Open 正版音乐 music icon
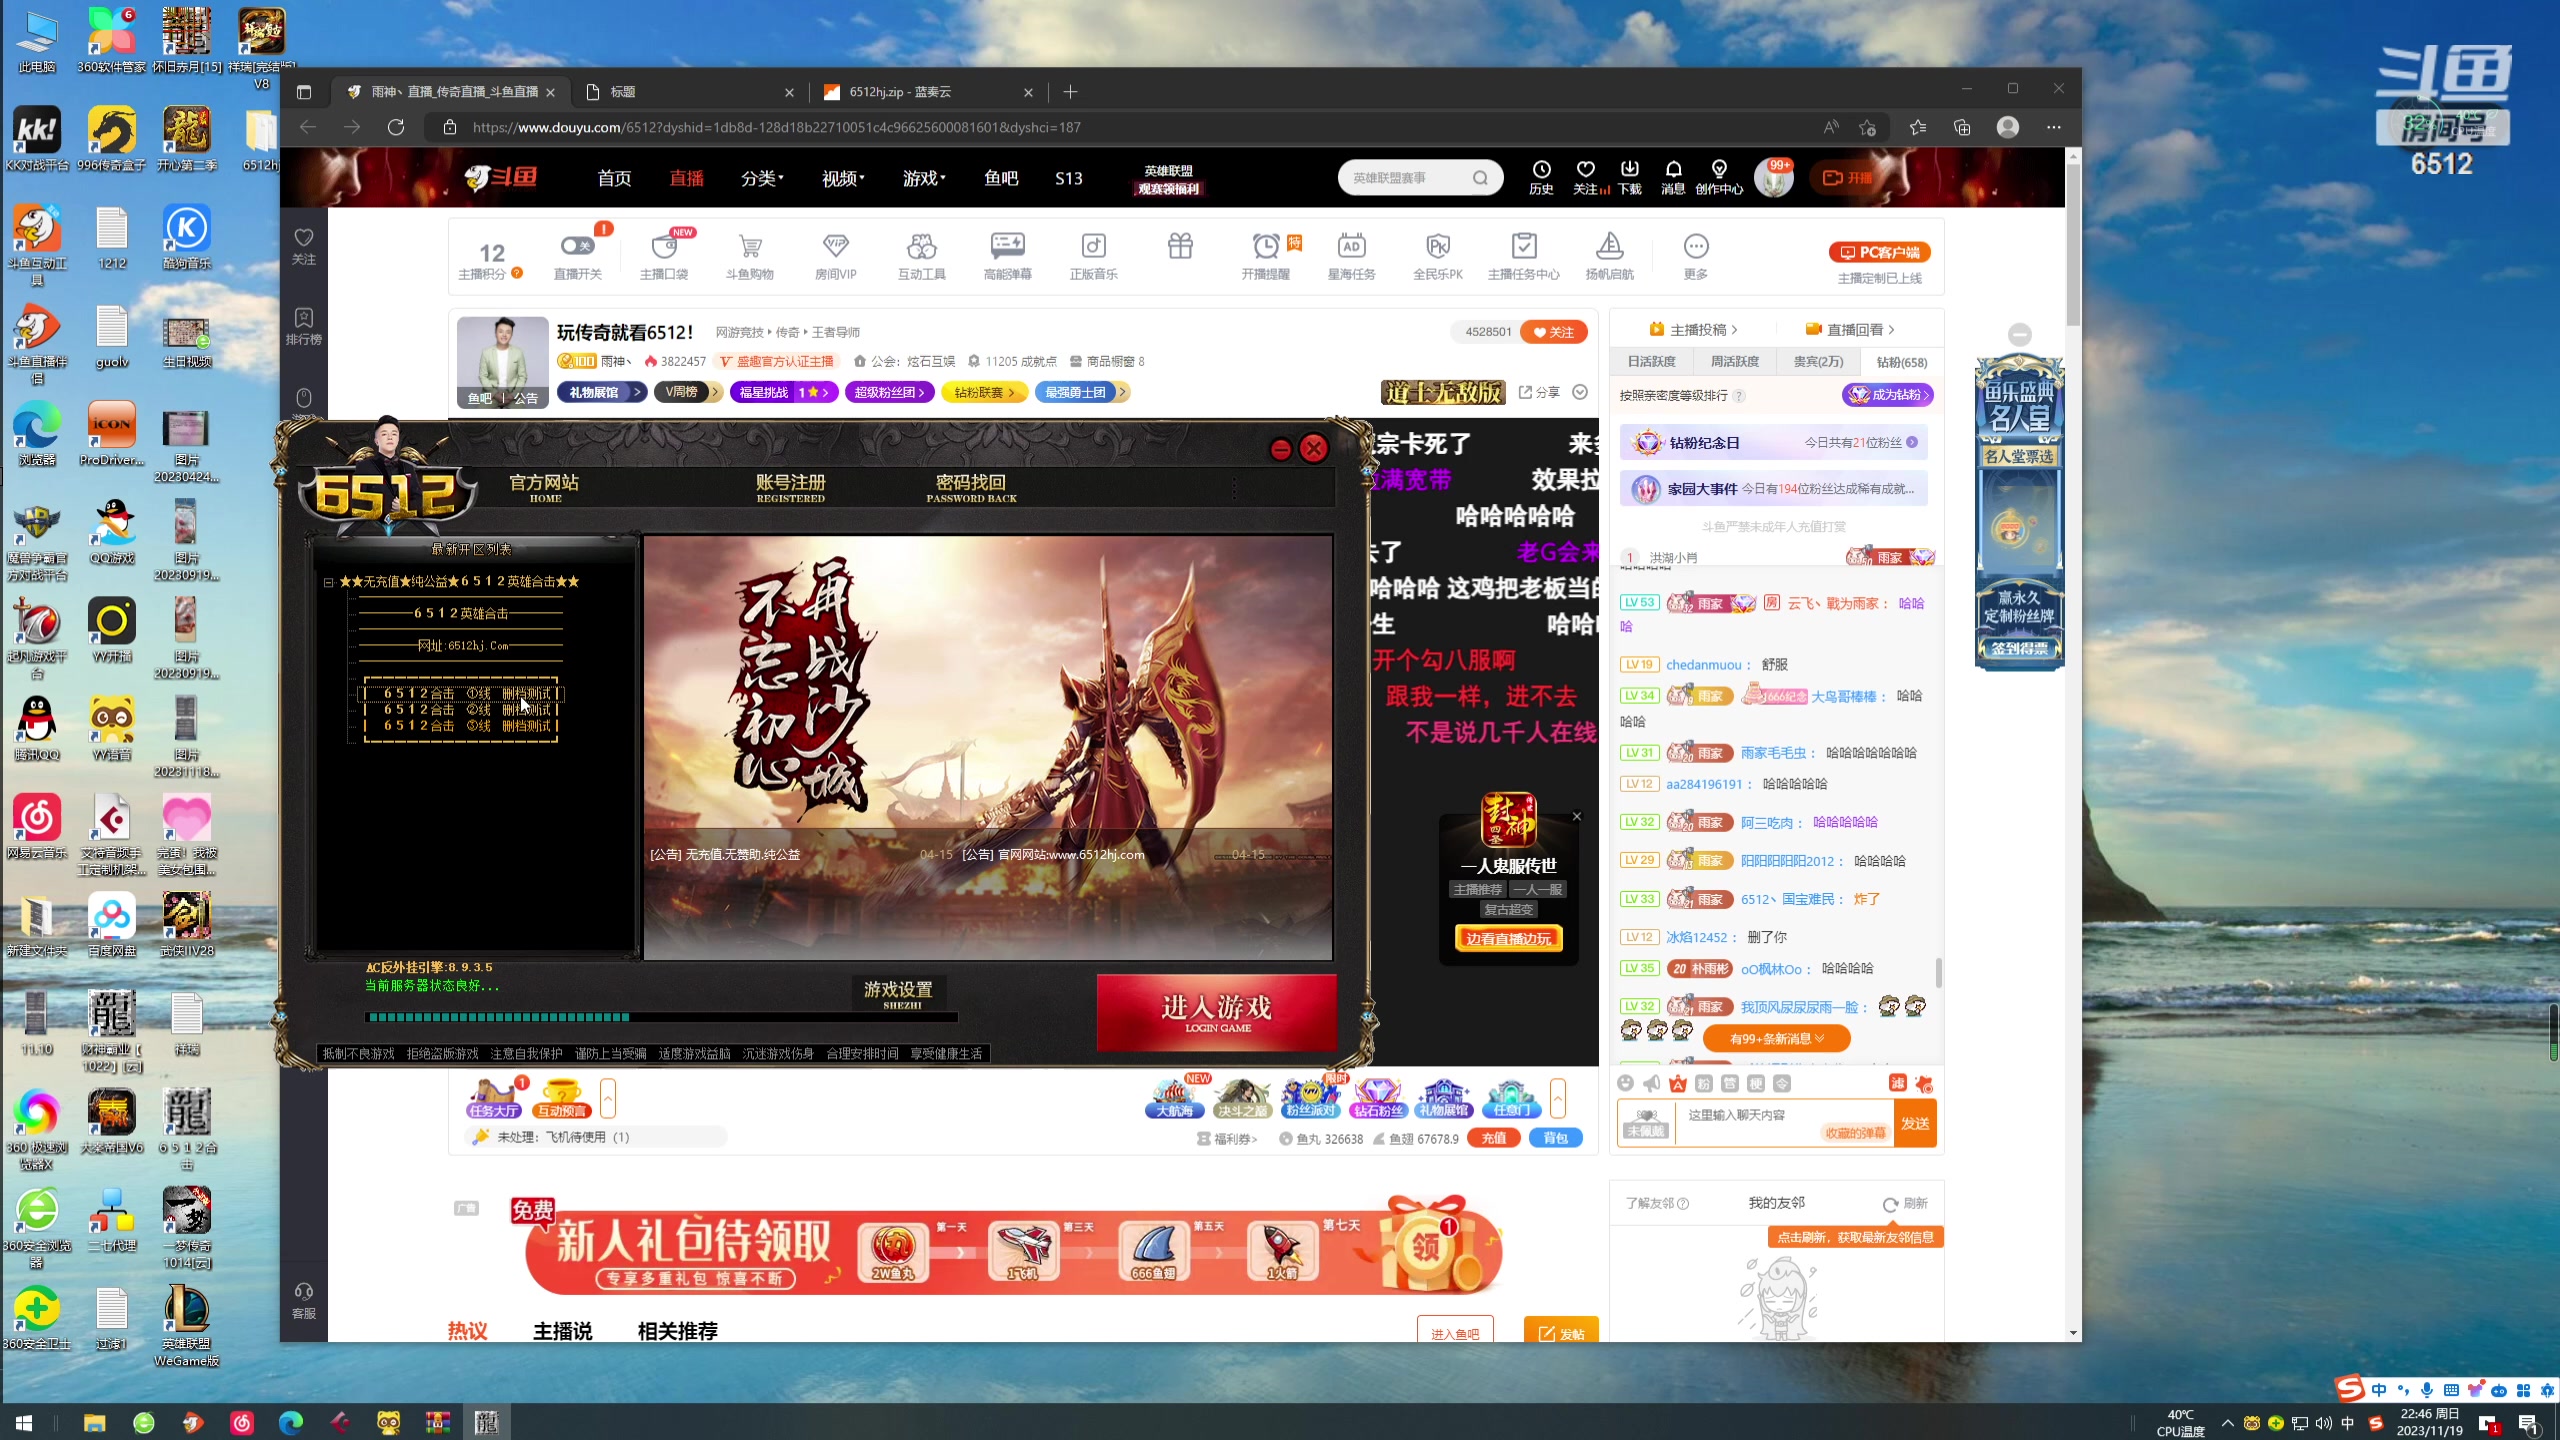2560x1440 pixels. click(x=1093, y=247)
